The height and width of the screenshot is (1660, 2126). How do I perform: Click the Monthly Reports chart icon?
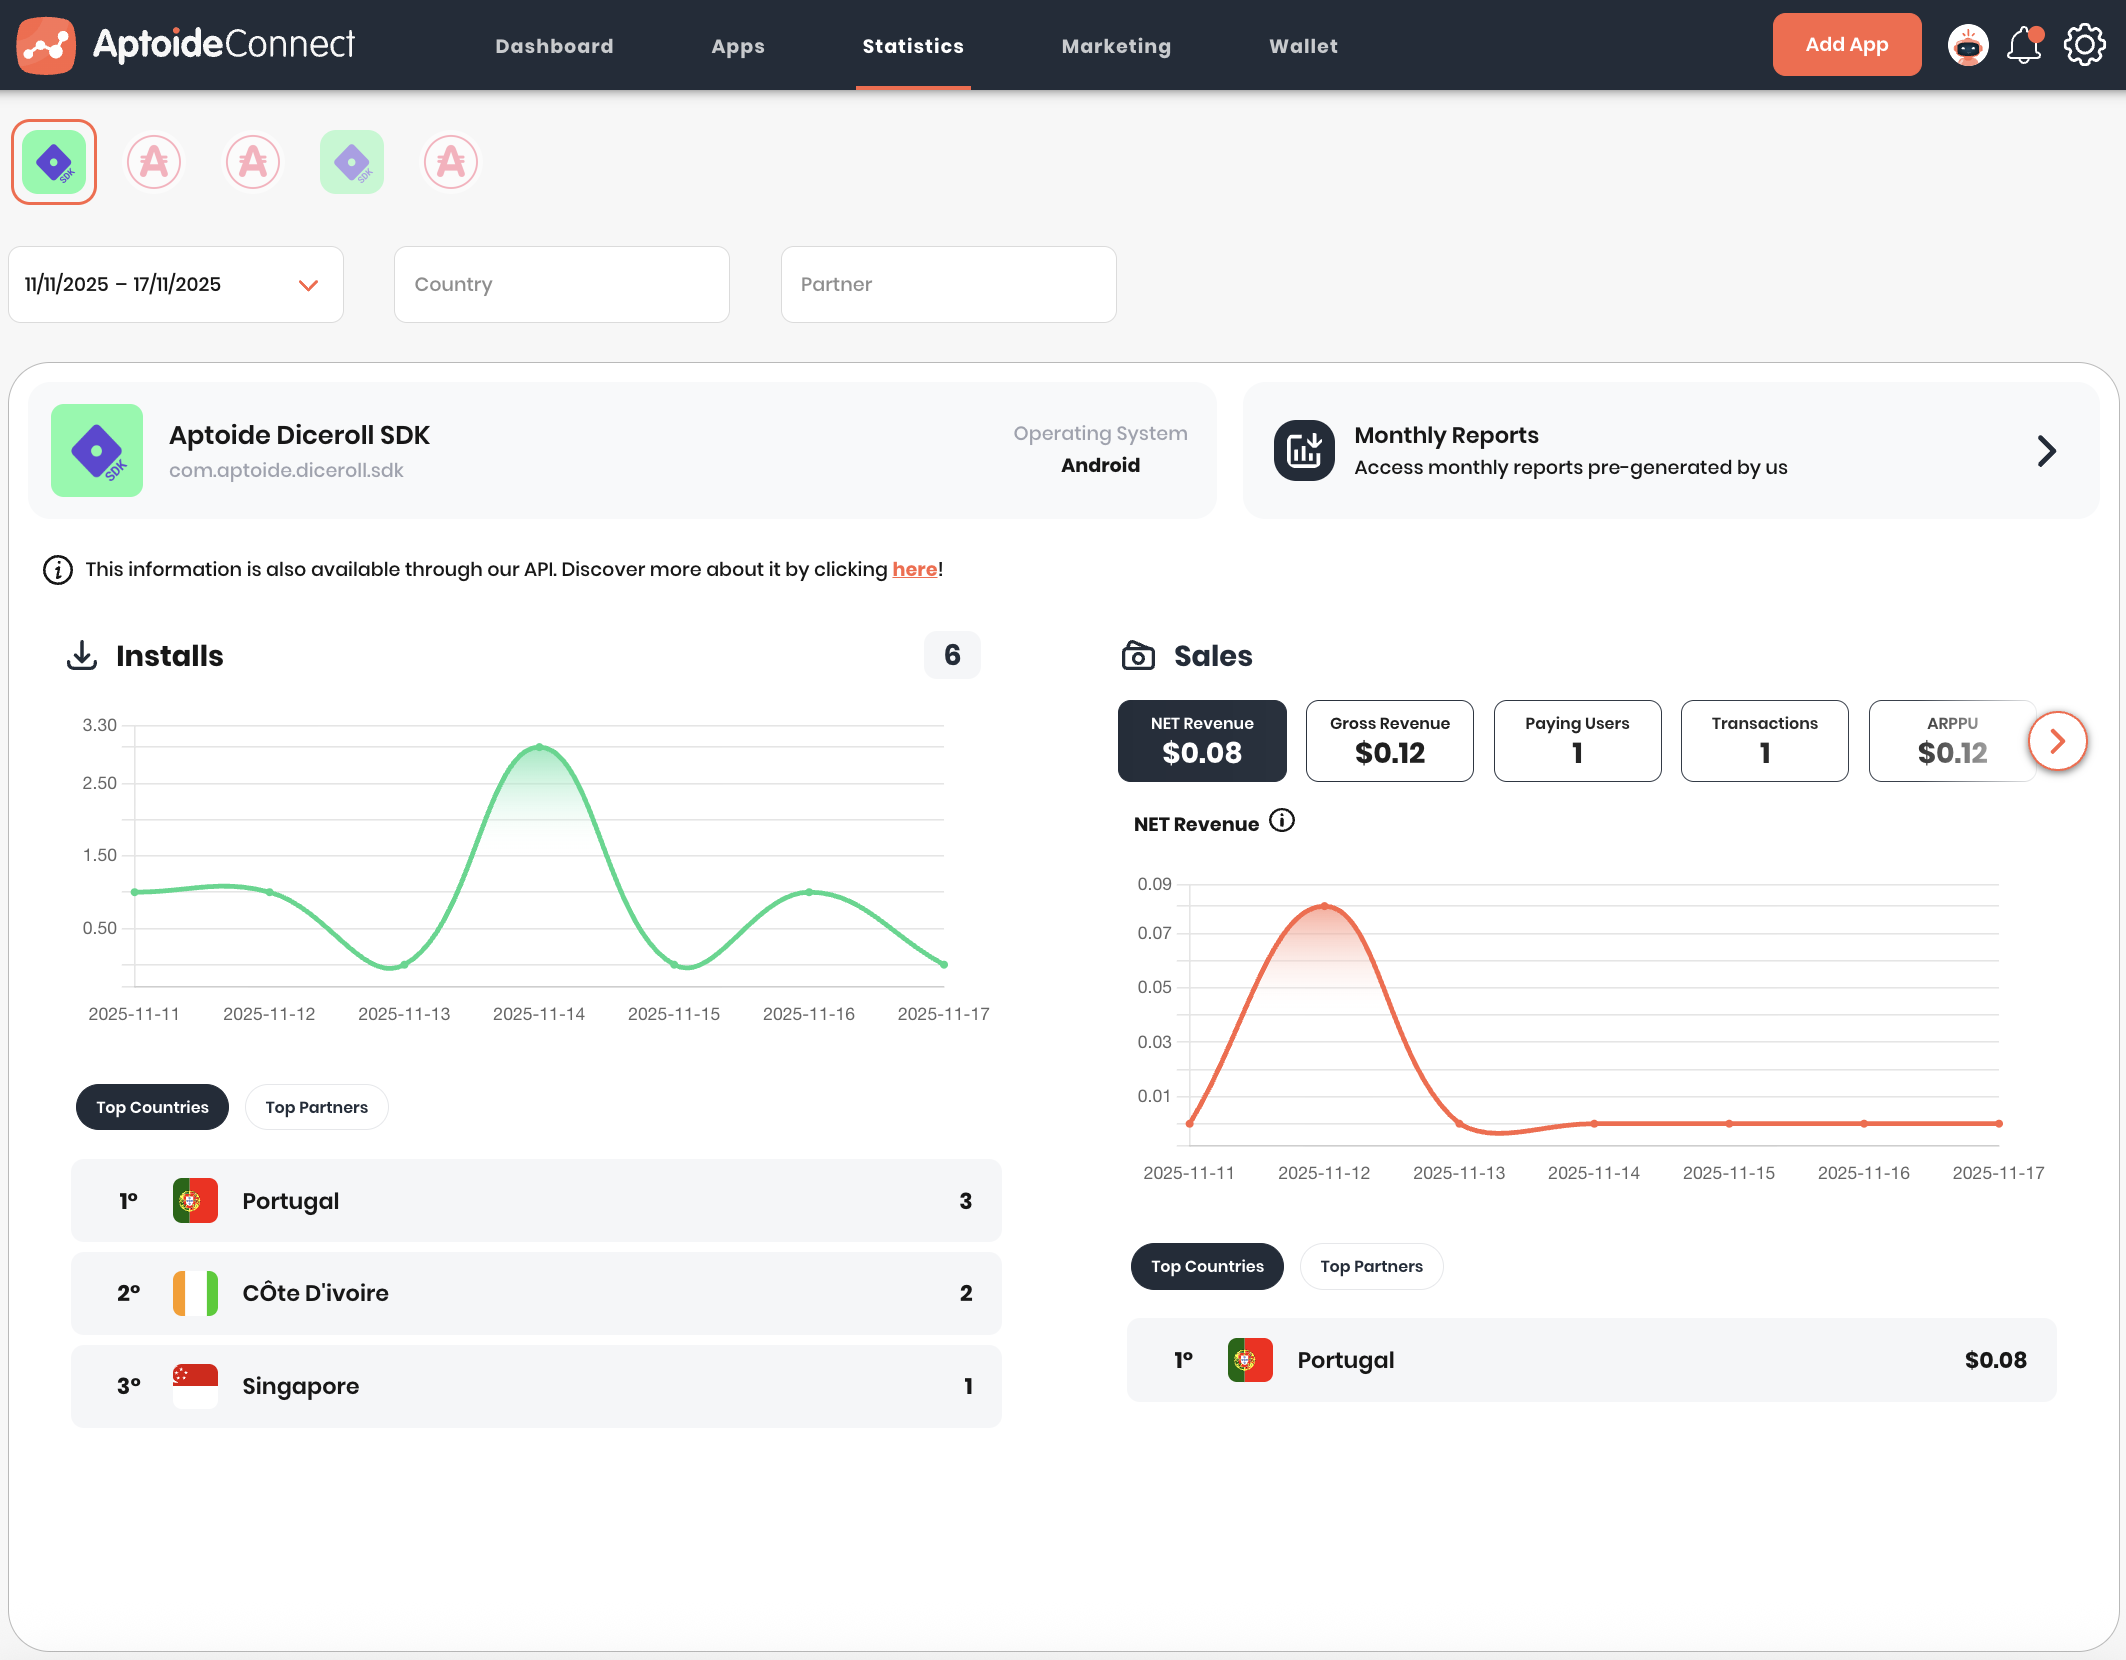(1303, 451)
